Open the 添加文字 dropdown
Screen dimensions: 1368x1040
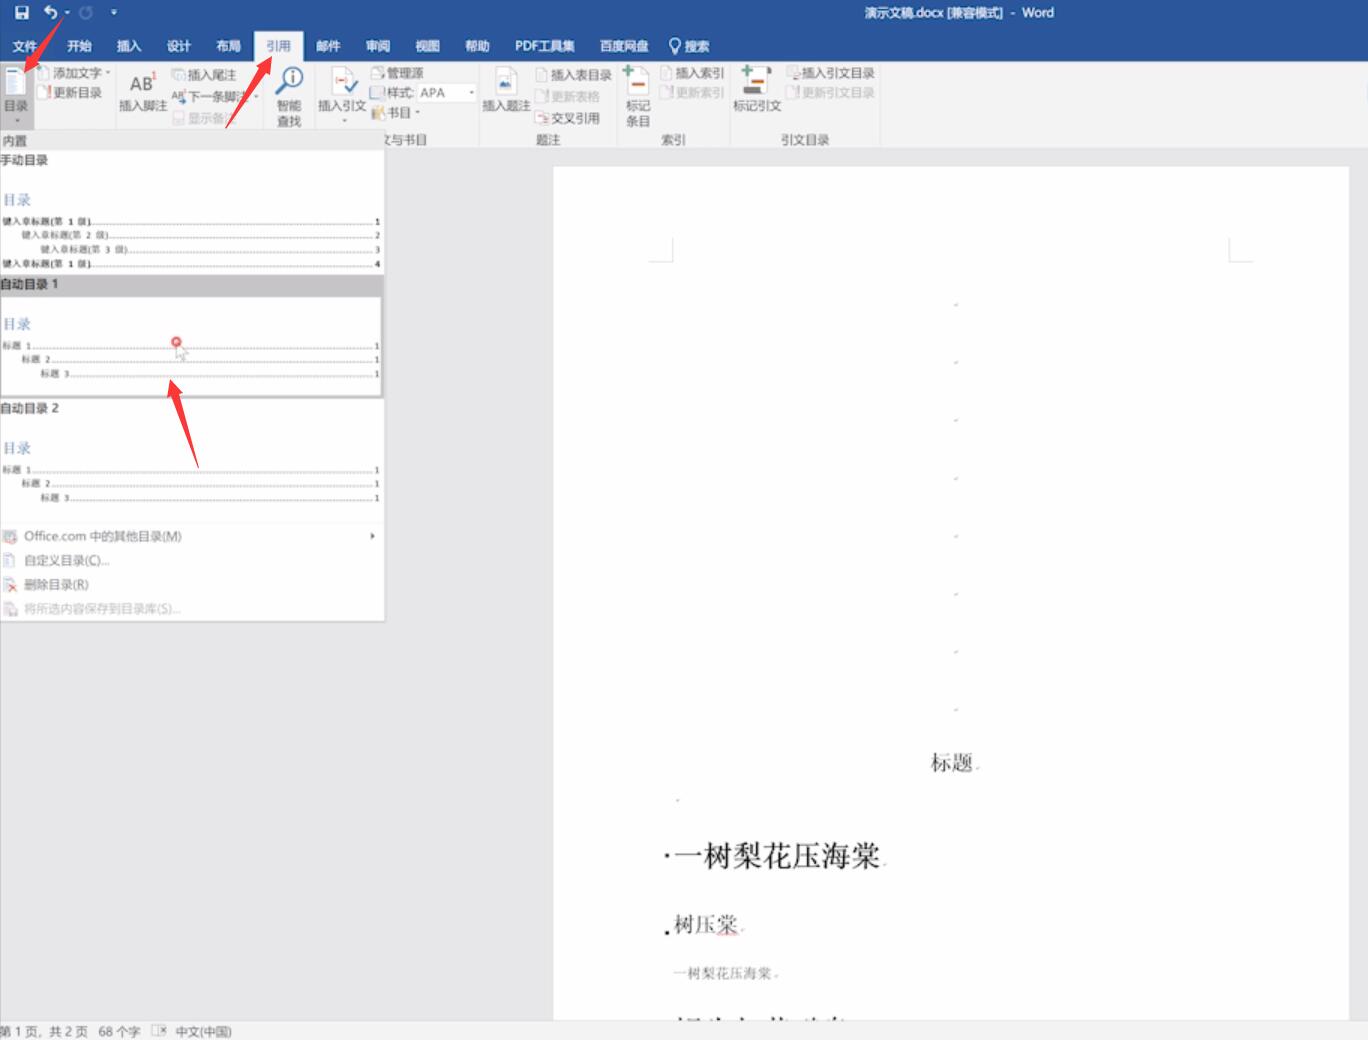(75, 73)
